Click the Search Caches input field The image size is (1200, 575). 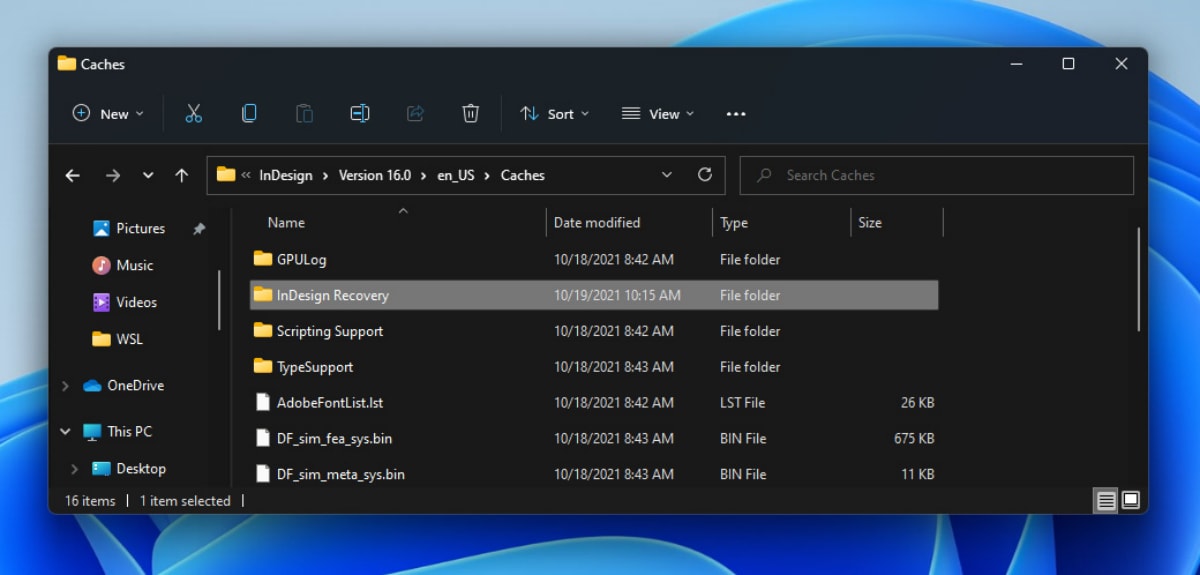pos(936,175)
